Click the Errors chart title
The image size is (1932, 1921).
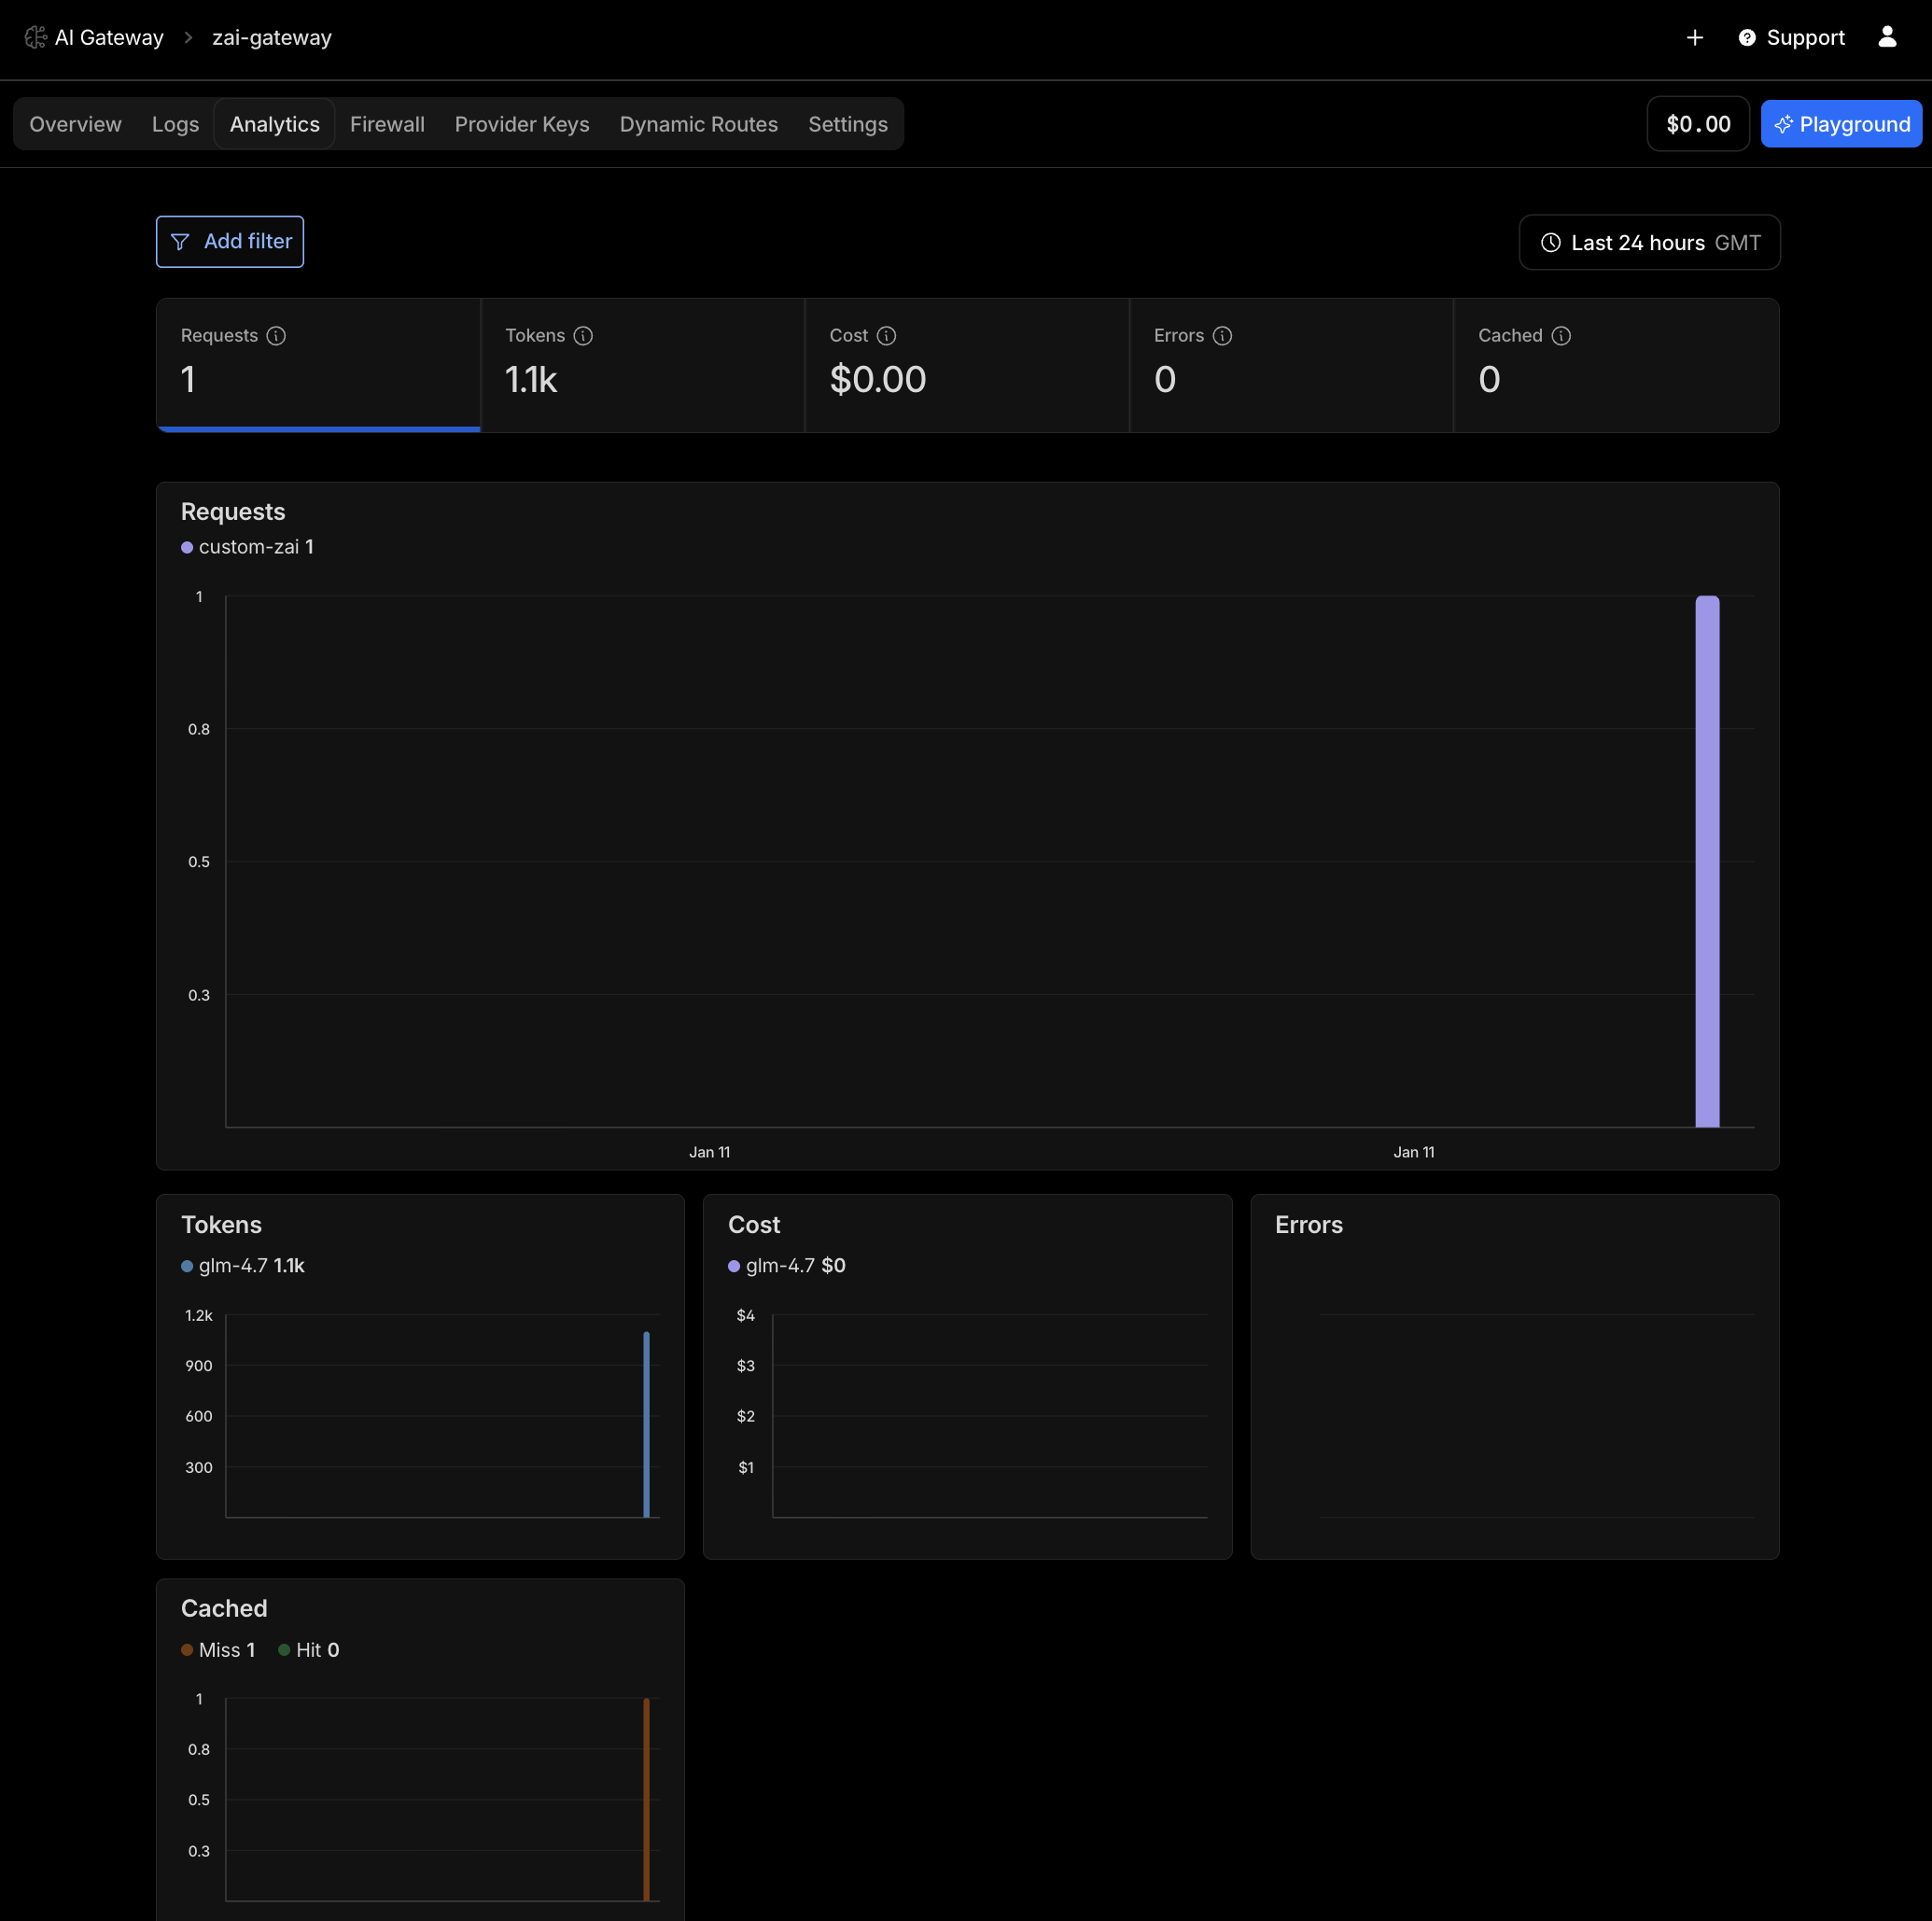click(1308, 1225)
